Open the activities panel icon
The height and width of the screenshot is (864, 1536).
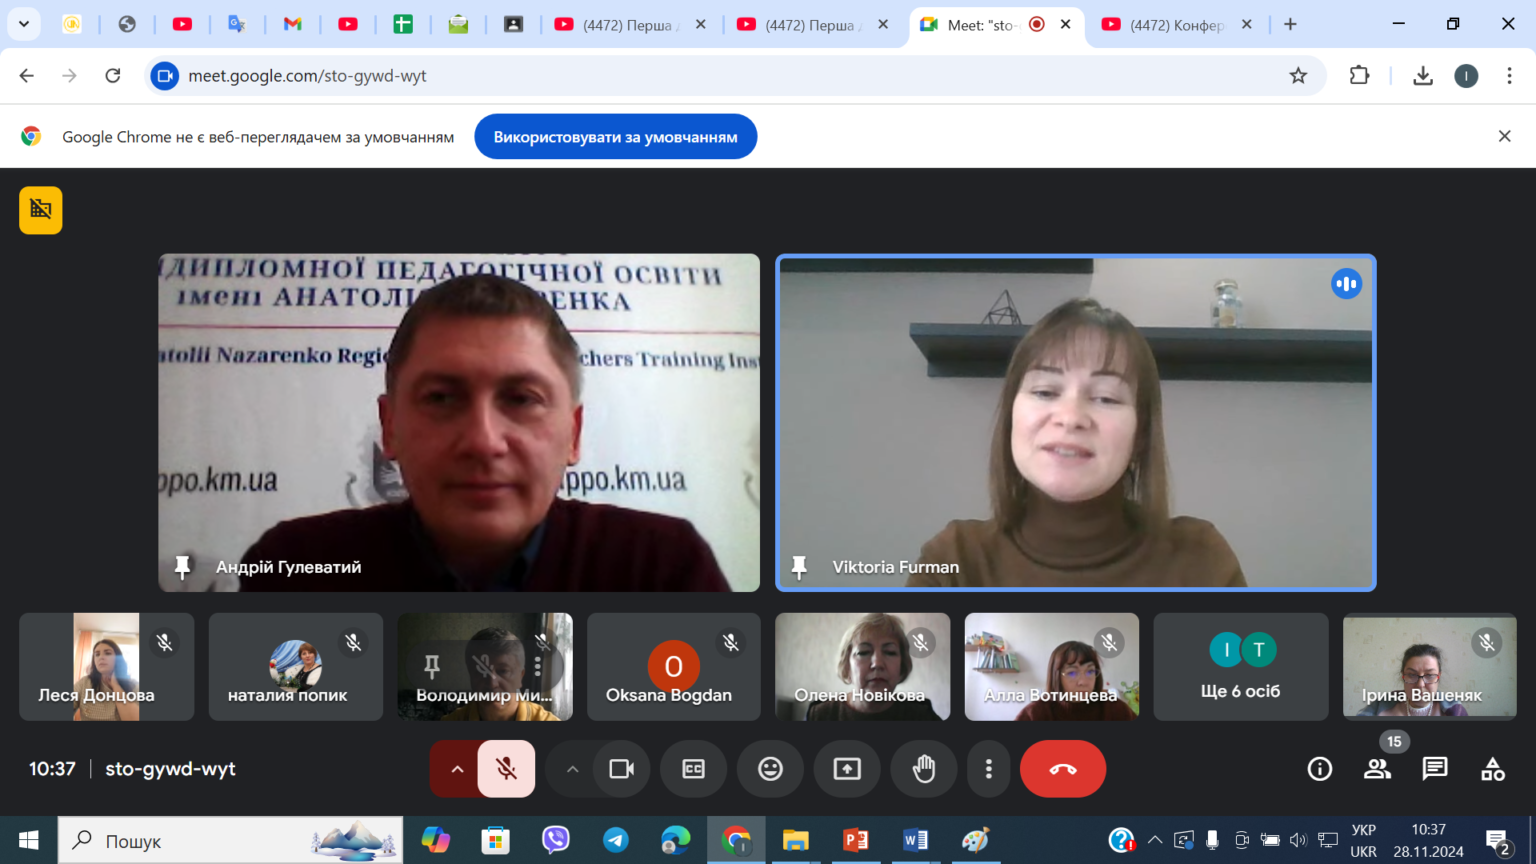1493,769
